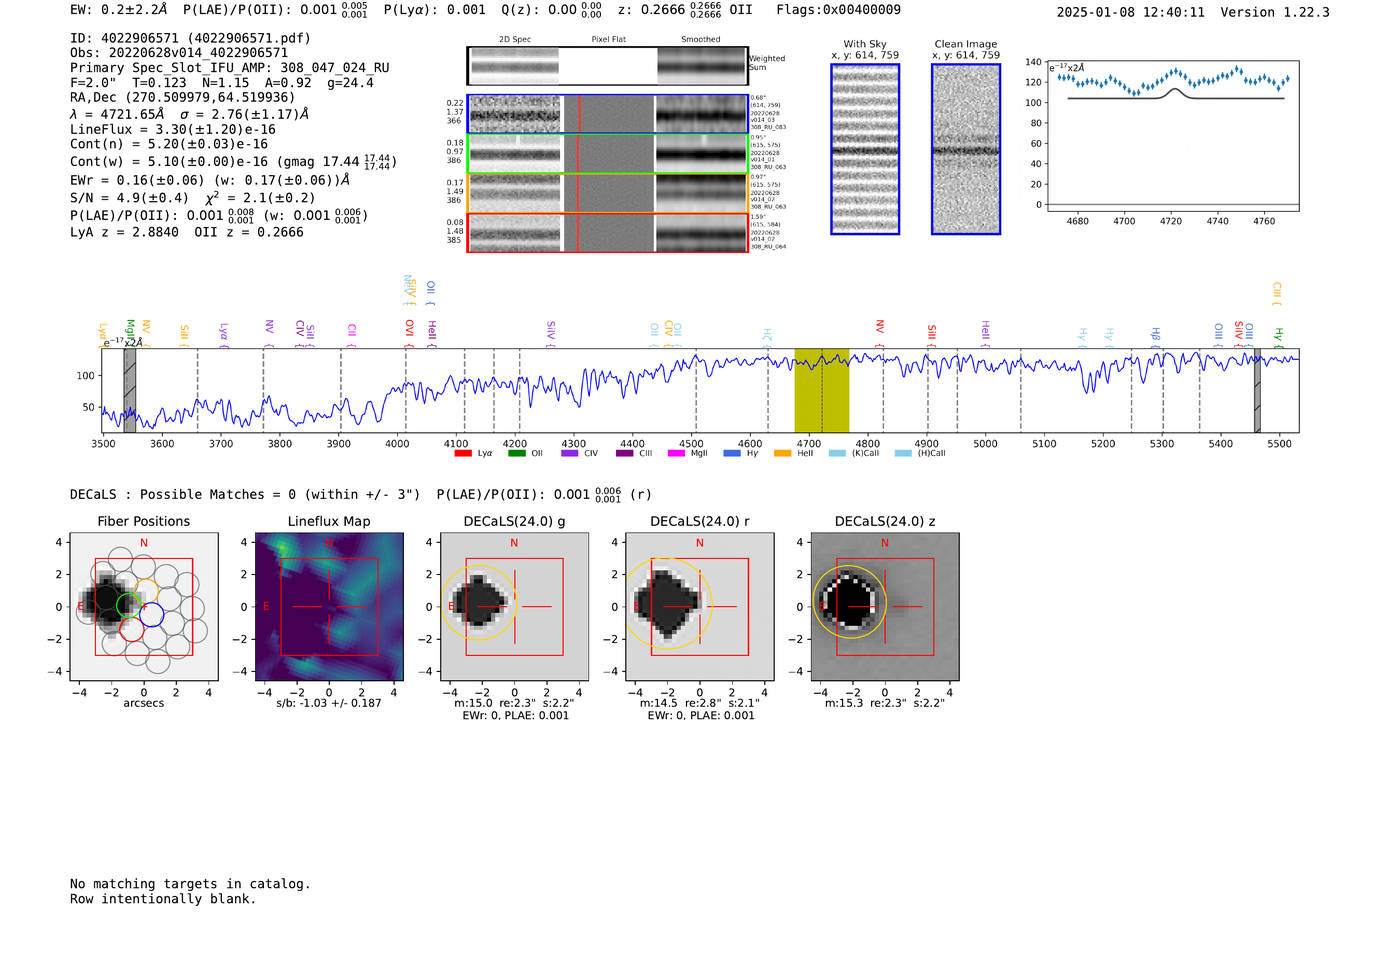Select the DECaLS r-band cutout image

(x=699, y=607)
